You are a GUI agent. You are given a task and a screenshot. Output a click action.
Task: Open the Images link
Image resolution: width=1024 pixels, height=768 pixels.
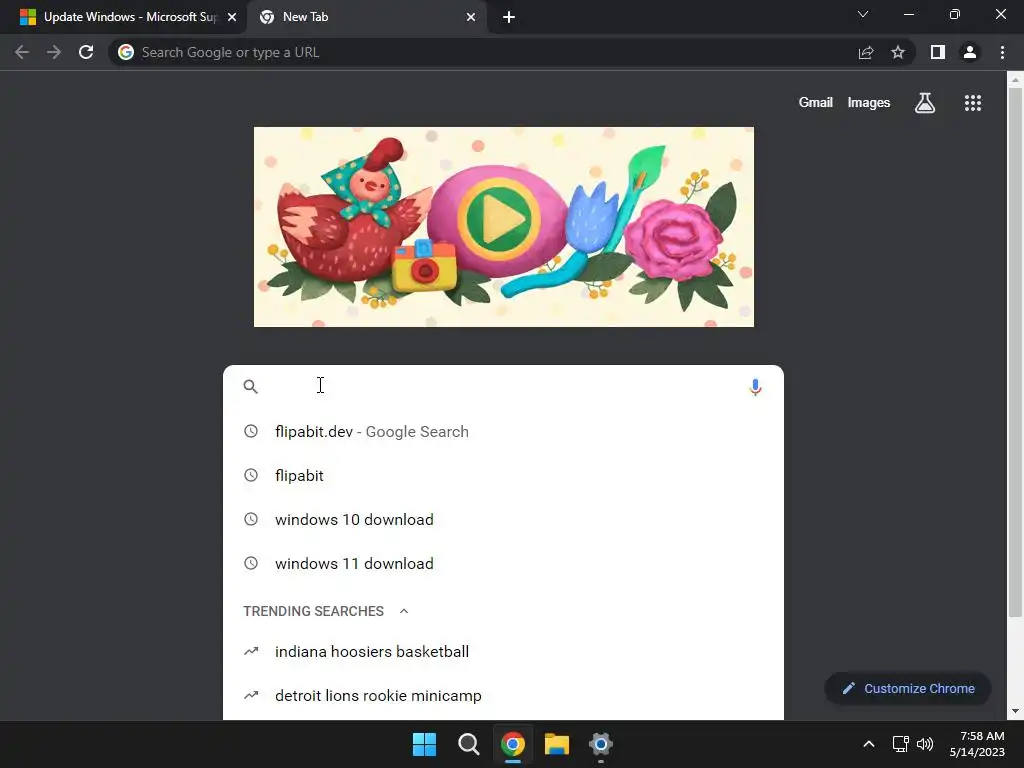(x=869, y=103)
